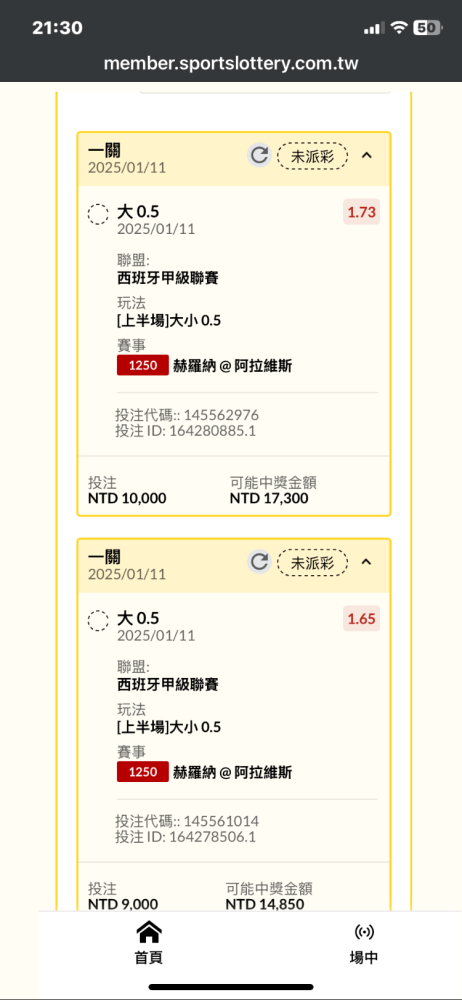Viewport: 462px width, 1000px height.
Task: Tap bet code 145562976 text
Action: pyautogui.click(x=221, y=415)
